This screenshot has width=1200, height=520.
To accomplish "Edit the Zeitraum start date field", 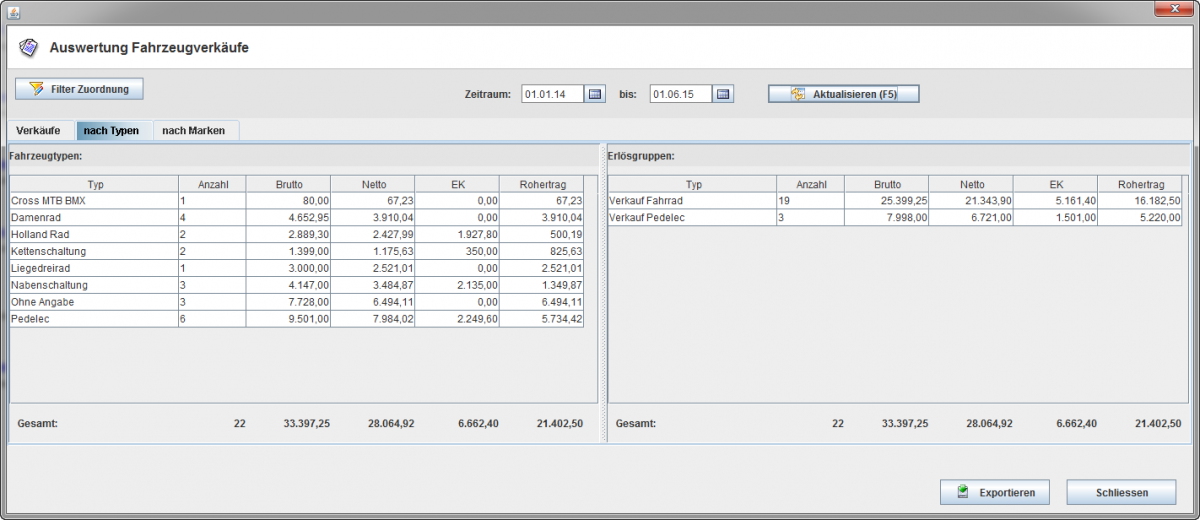I will (551, 94).
